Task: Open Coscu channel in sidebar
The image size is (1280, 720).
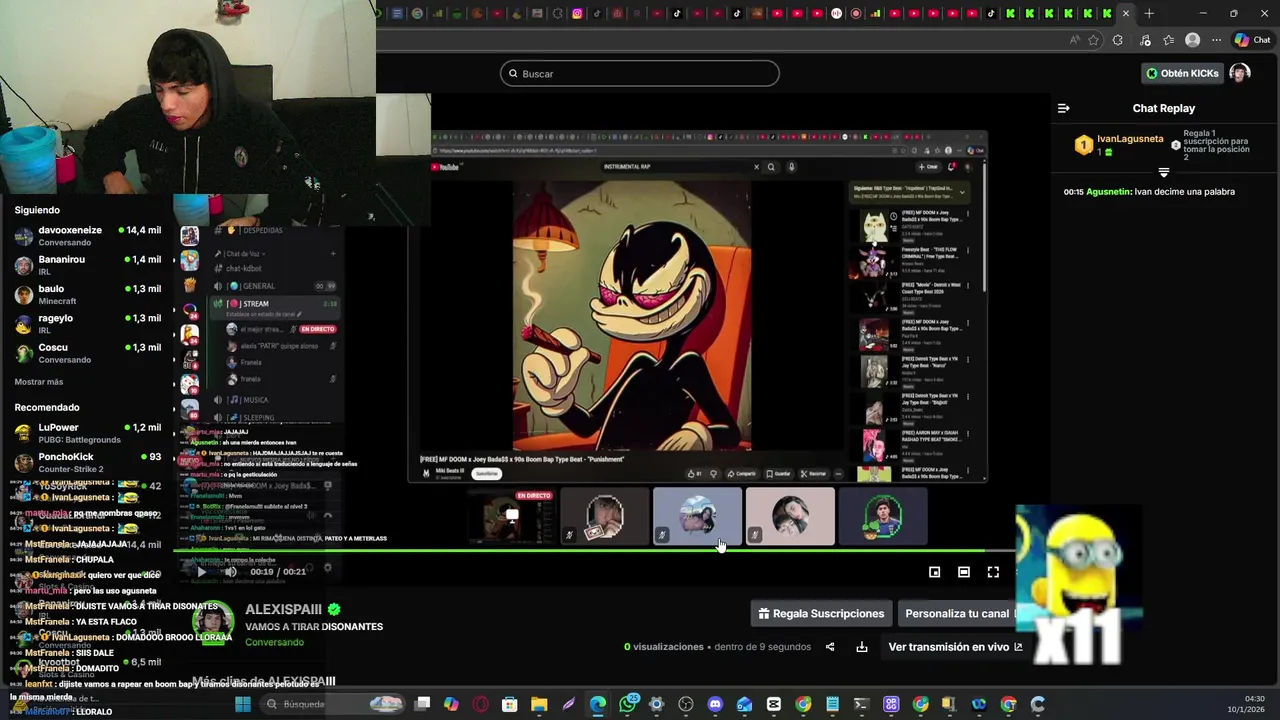Action: tap(88, 353)
